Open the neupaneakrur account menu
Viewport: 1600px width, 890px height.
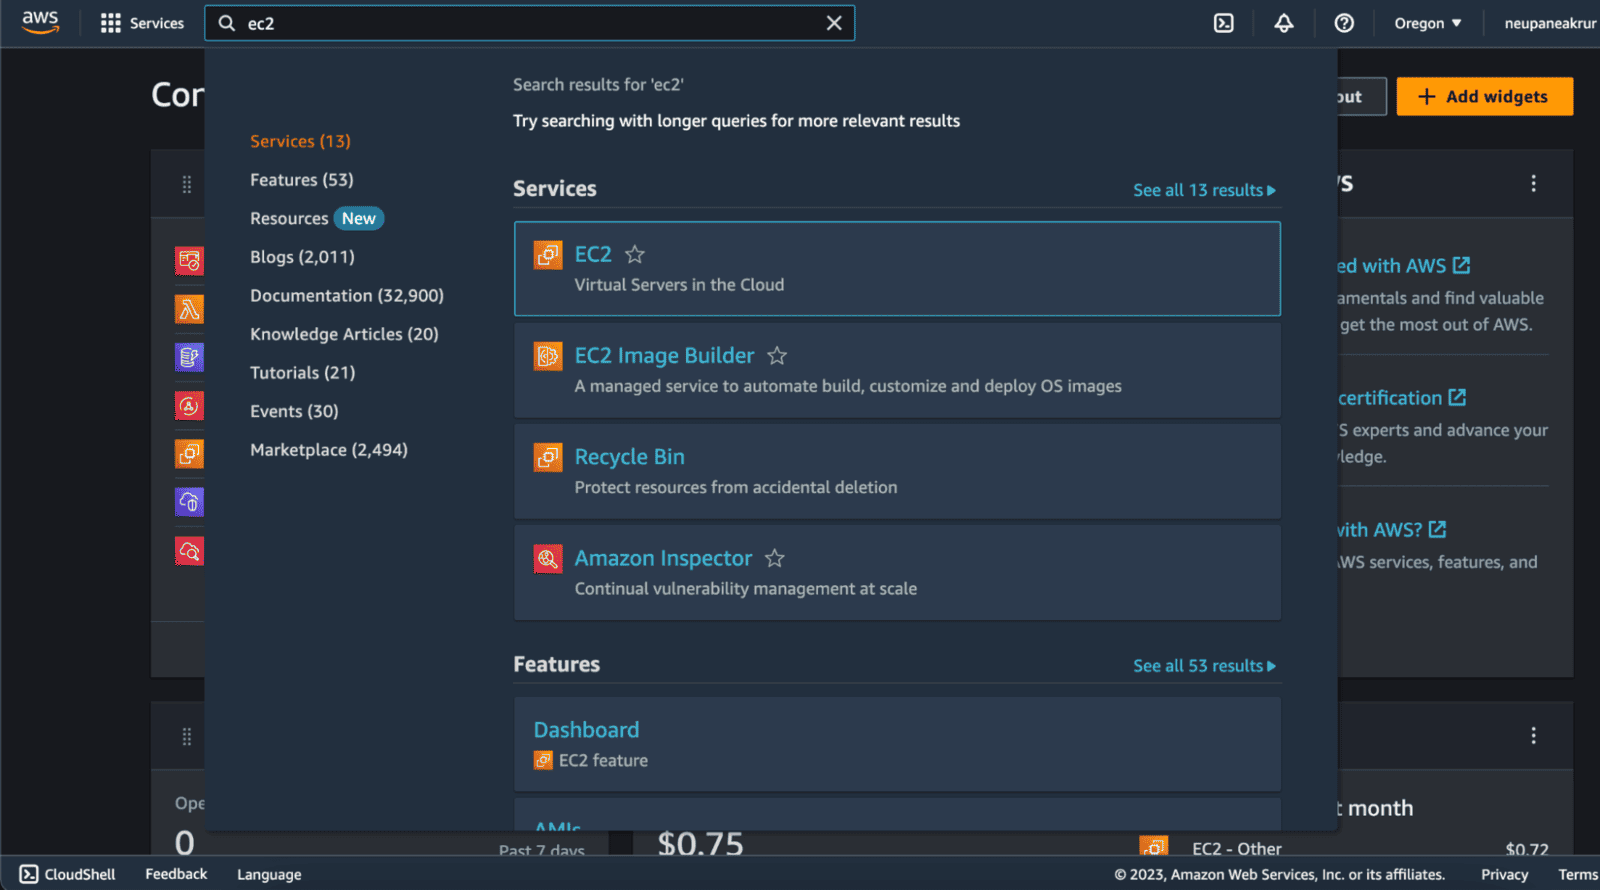[1551, 23]
